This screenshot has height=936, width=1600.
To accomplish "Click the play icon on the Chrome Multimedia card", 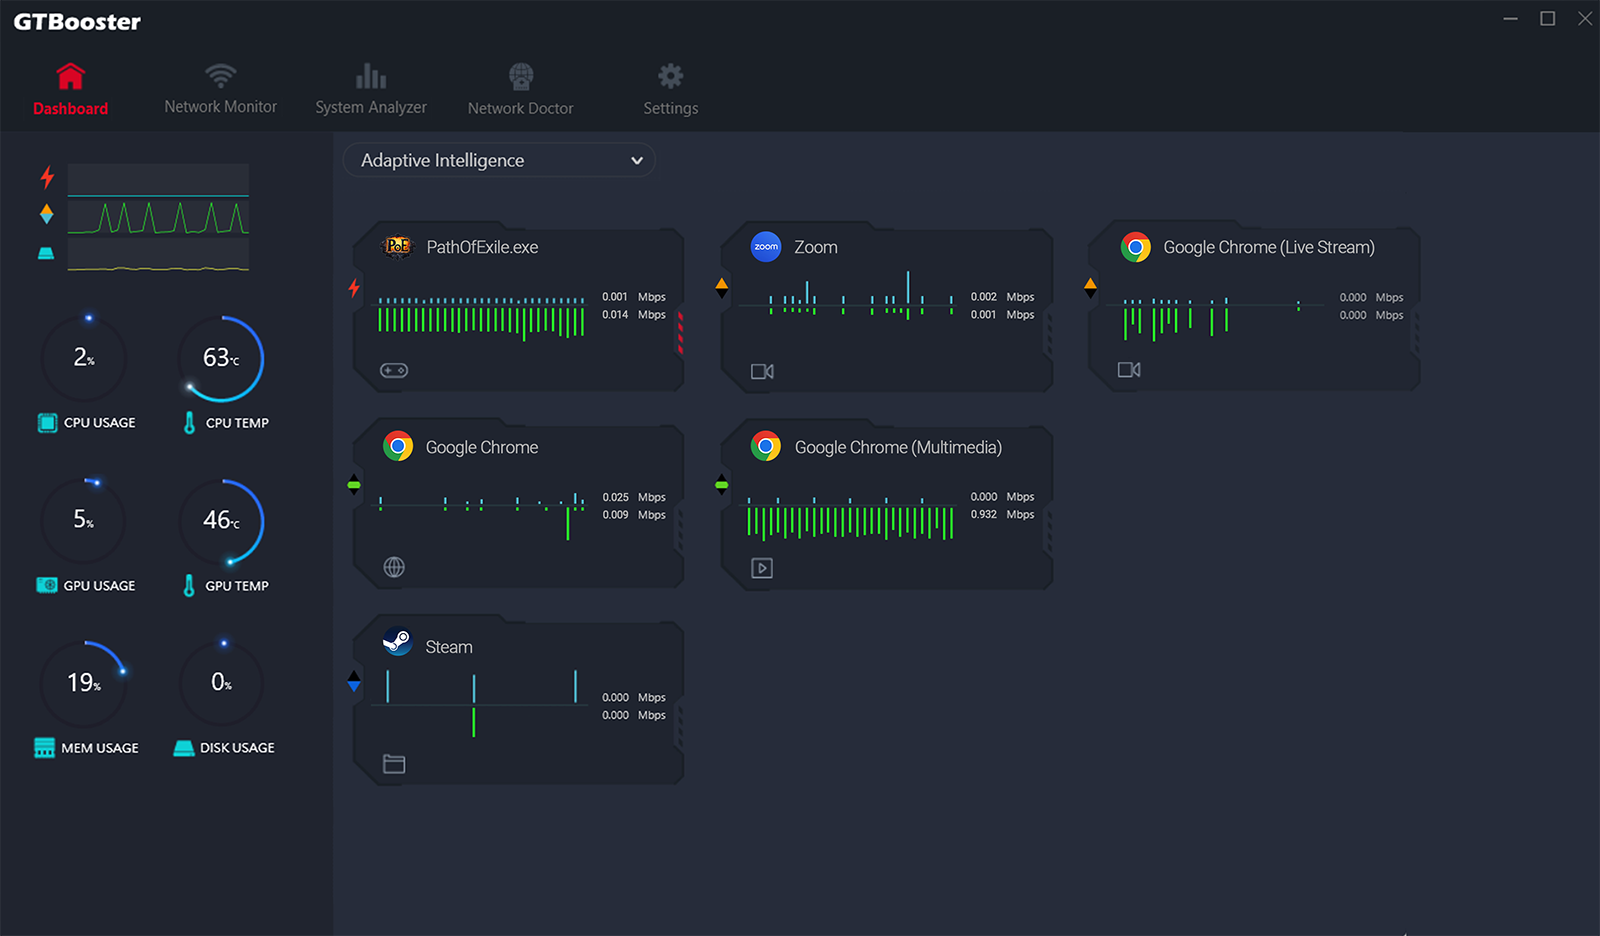I will pyautogui.click(x=762, y=568).
